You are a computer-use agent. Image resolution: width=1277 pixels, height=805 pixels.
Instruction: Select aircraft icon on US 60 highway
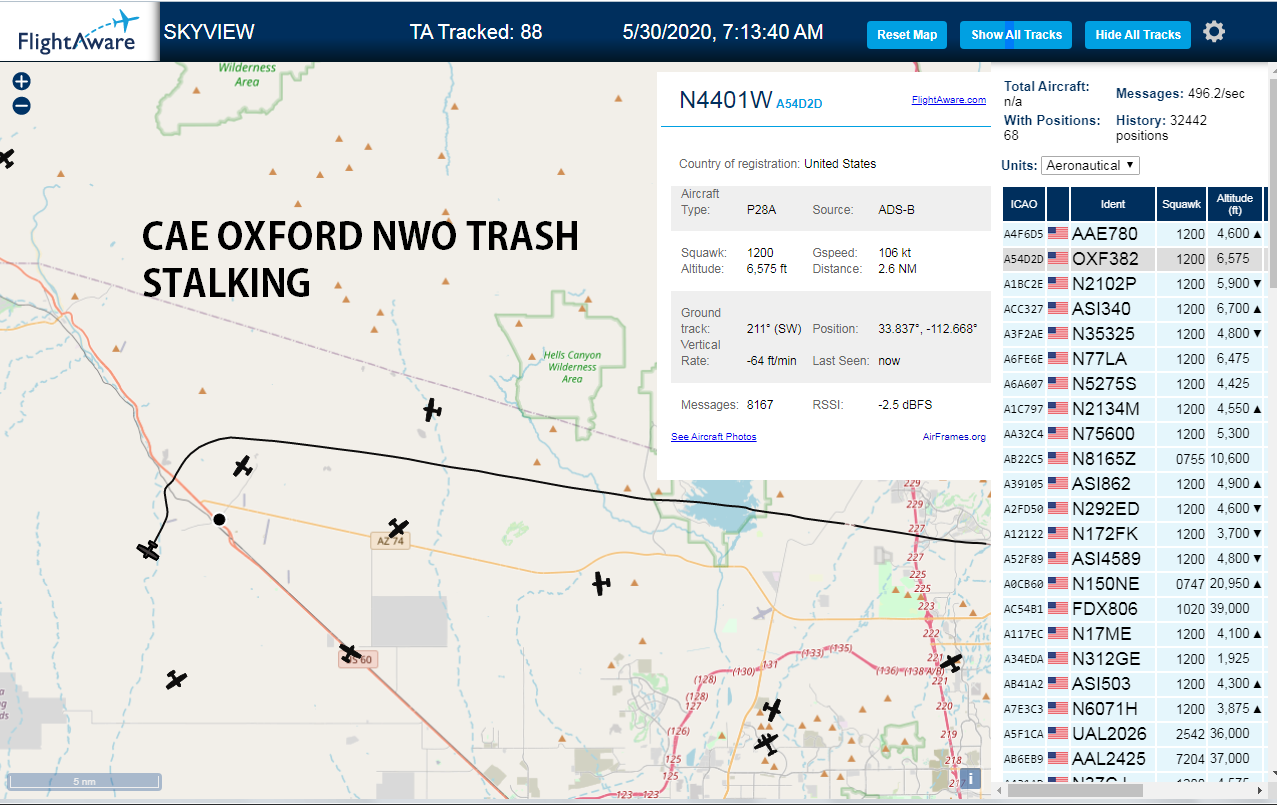350,653
